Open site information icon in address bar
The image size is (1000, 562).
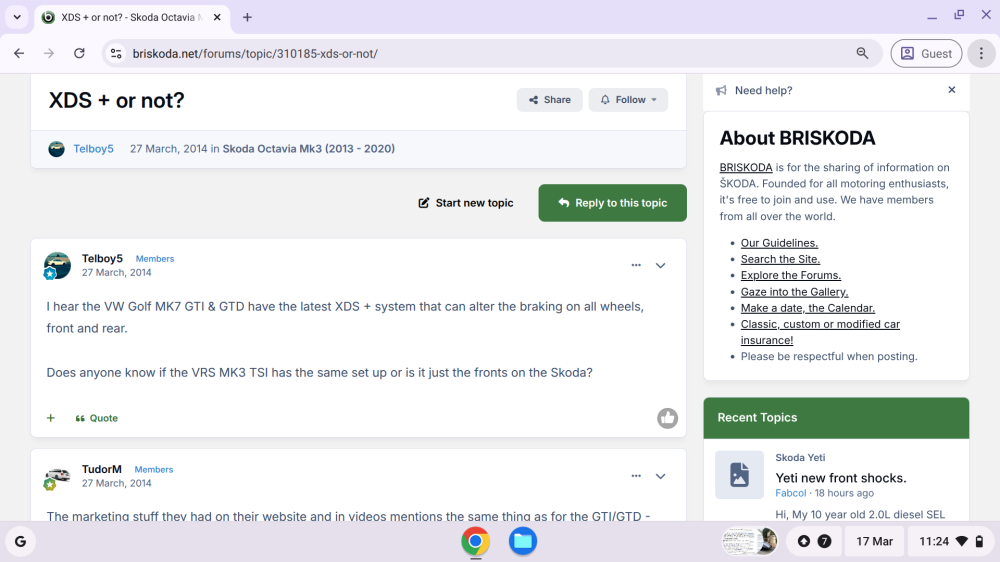(x=116, y=54)
